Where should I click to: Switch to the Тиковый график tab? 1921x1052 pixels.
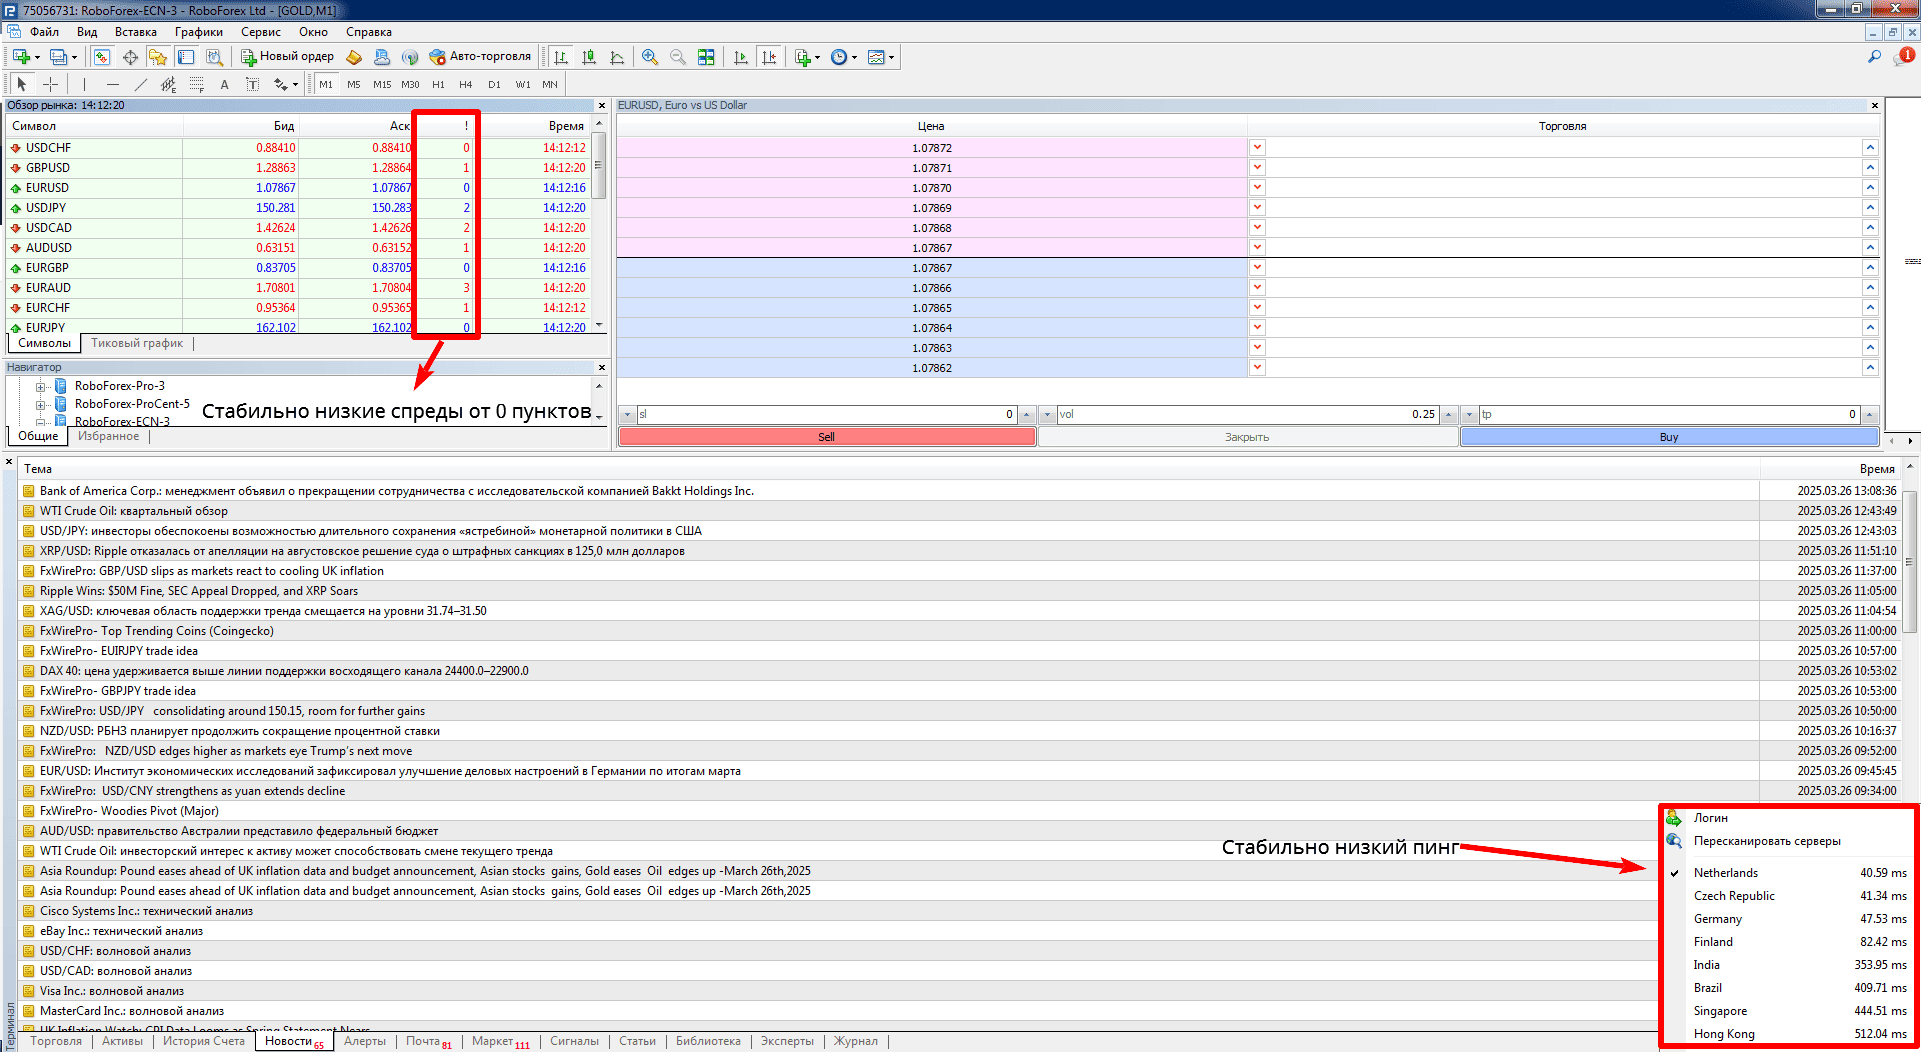tap(137, 343)
